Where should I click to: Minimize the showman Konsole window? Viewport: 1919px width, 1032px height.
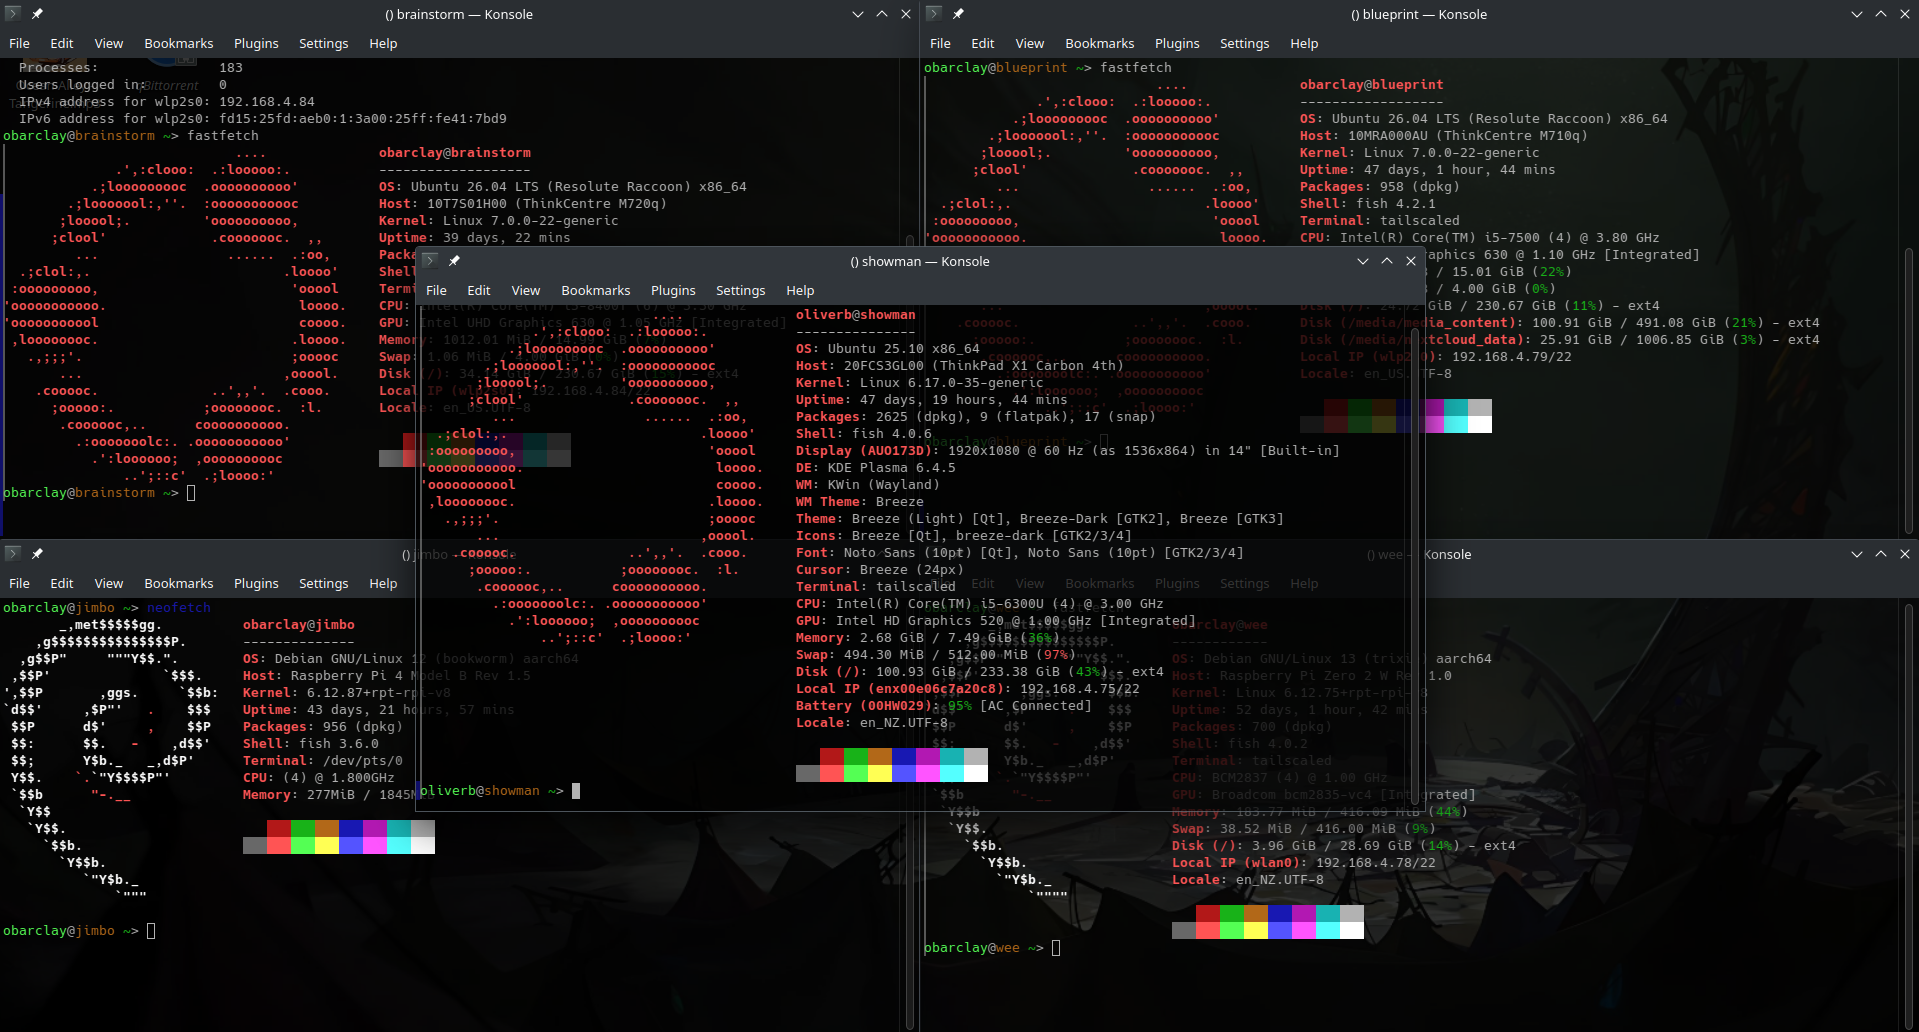tap(1363, 261)
